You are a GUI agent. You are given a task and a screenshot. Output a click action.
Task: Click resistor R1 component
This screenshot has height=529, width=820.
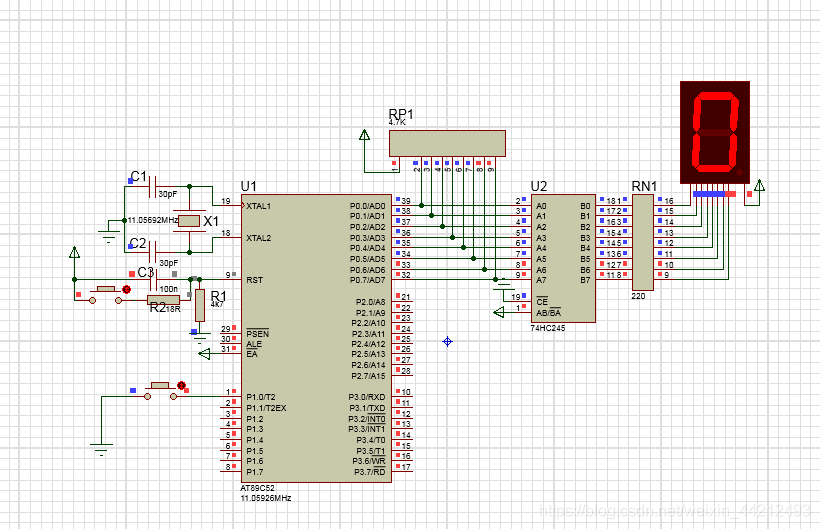(200, 304)
